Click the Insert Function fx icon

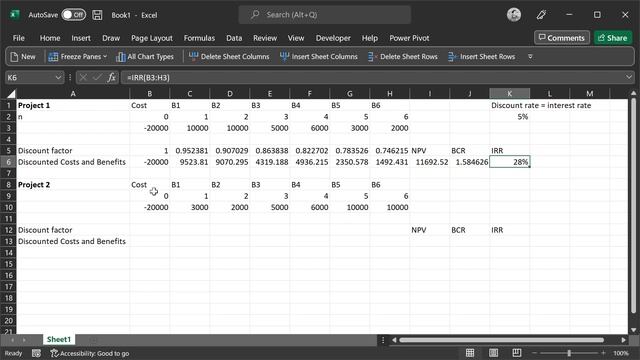(x=111, y=78)
